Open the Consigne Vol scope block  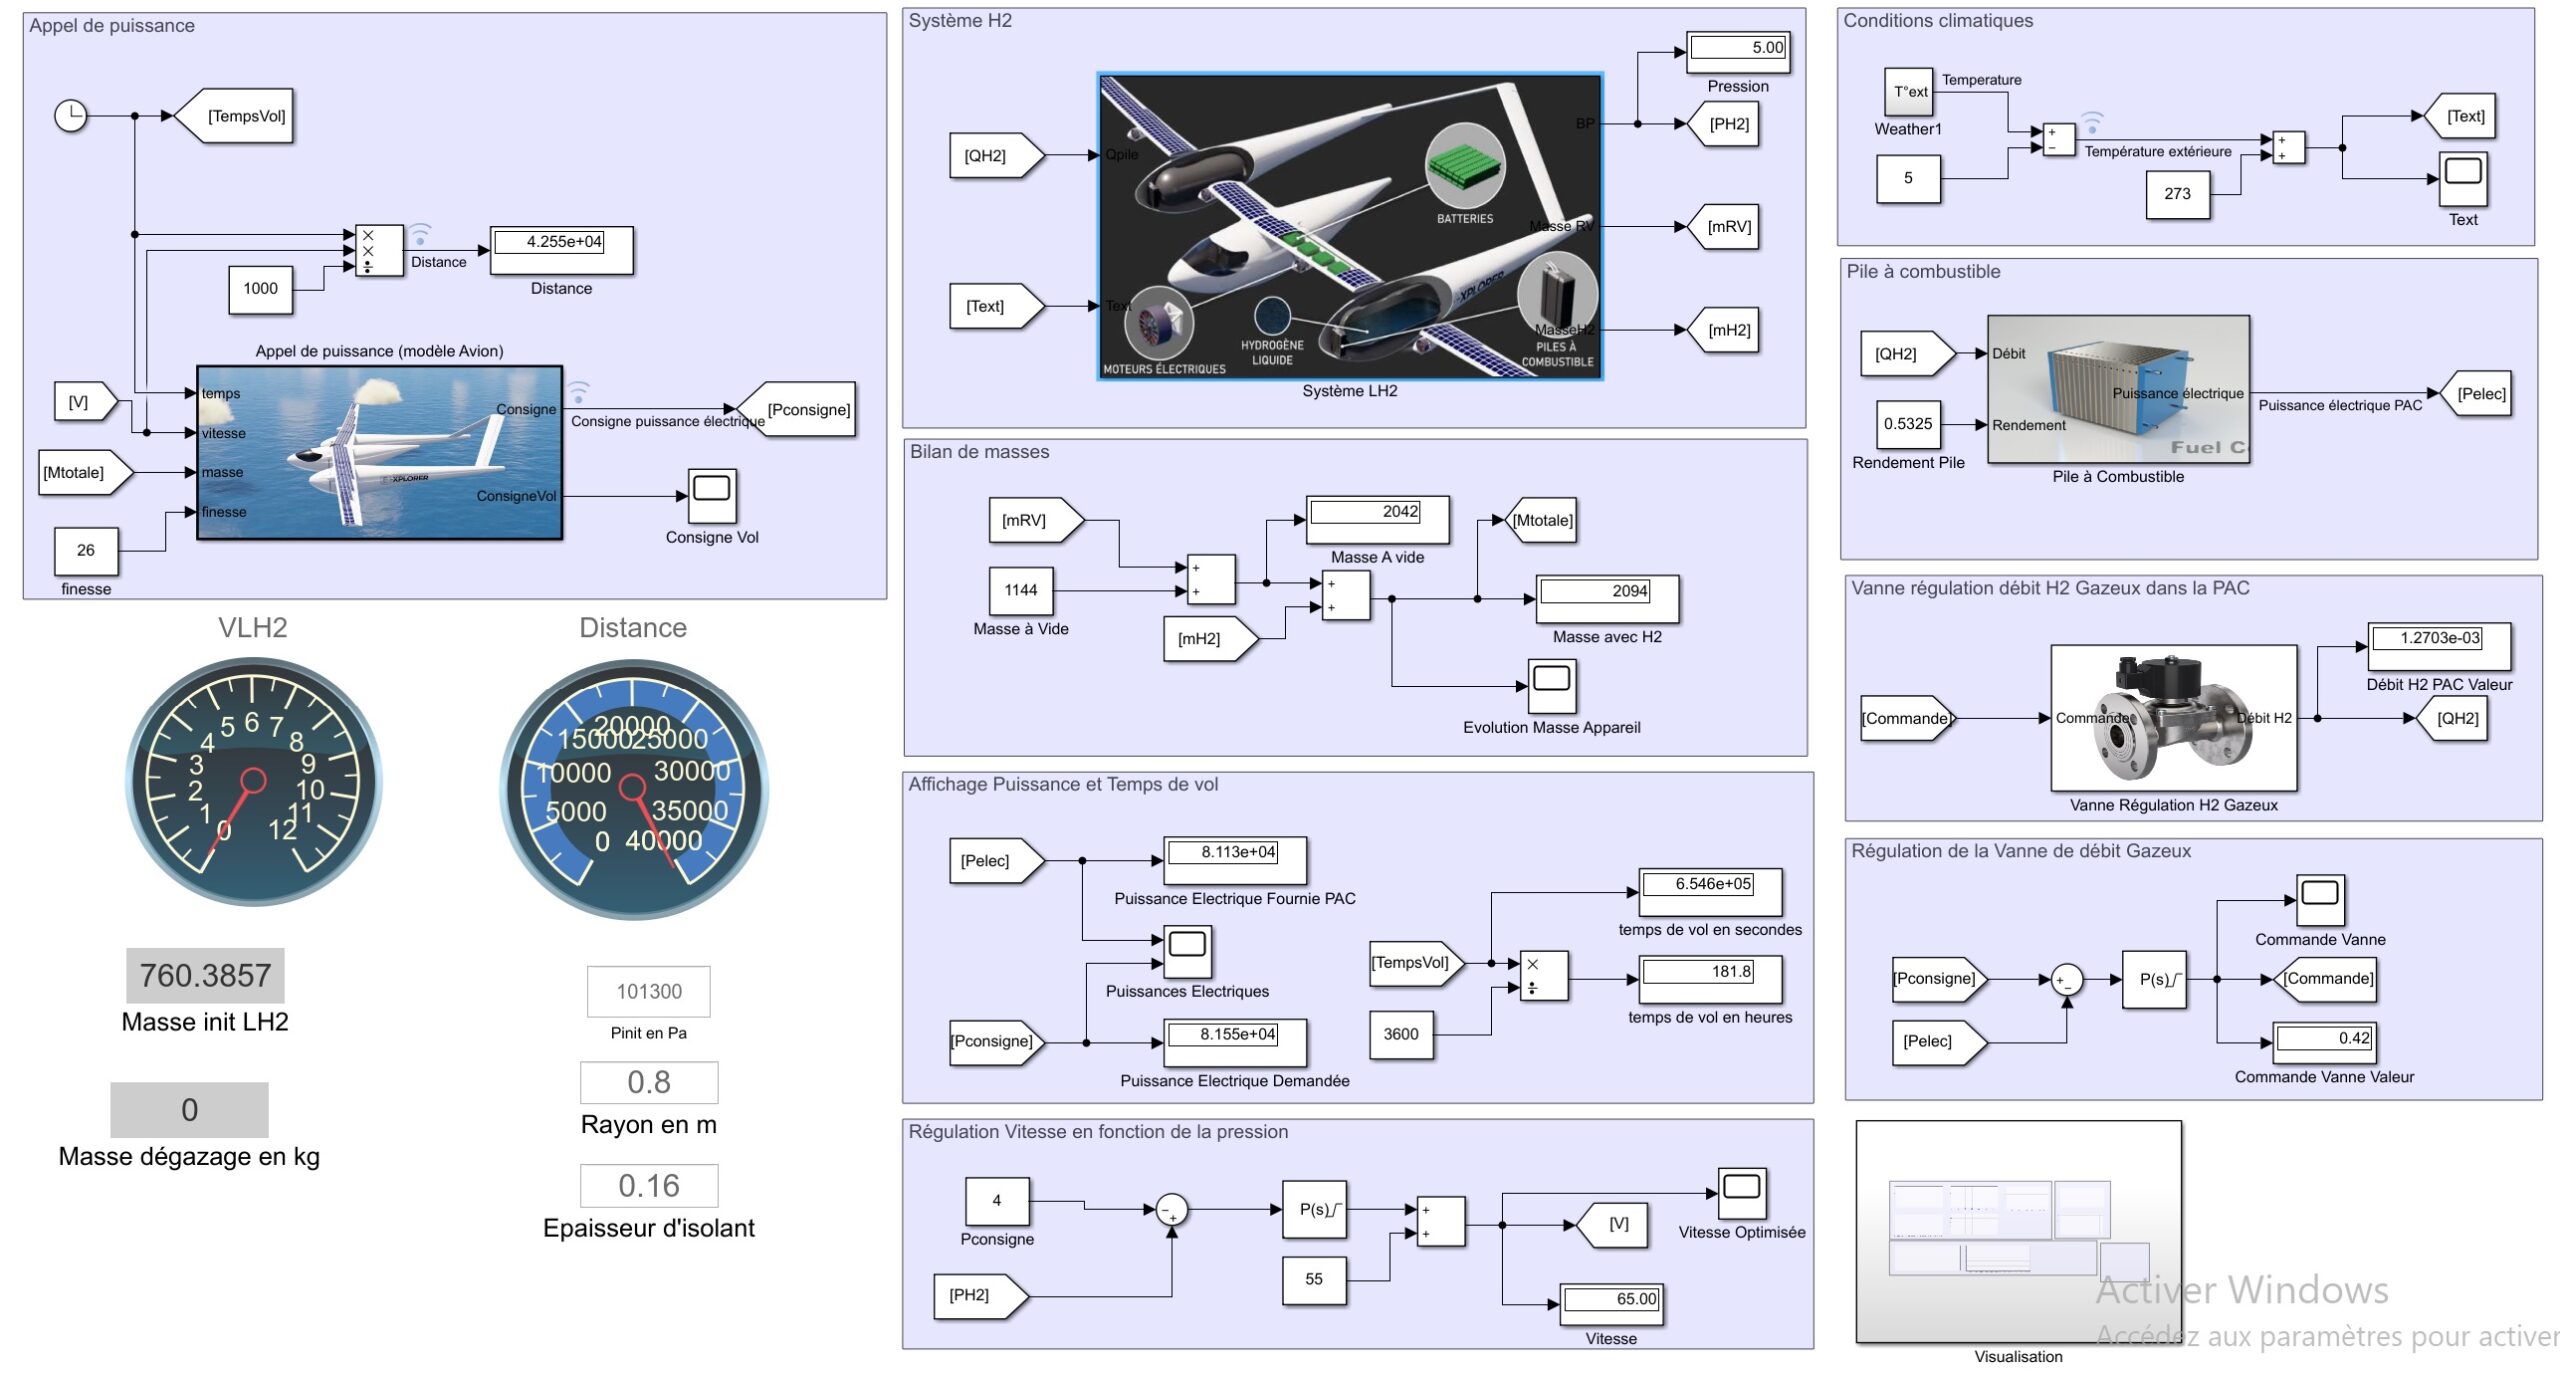[x=712, y=495]
